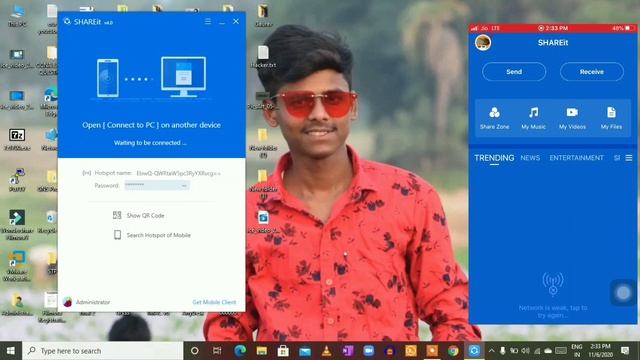Open Google Chrome from the taskbar
Screen dimensions: 640x360
453,351
